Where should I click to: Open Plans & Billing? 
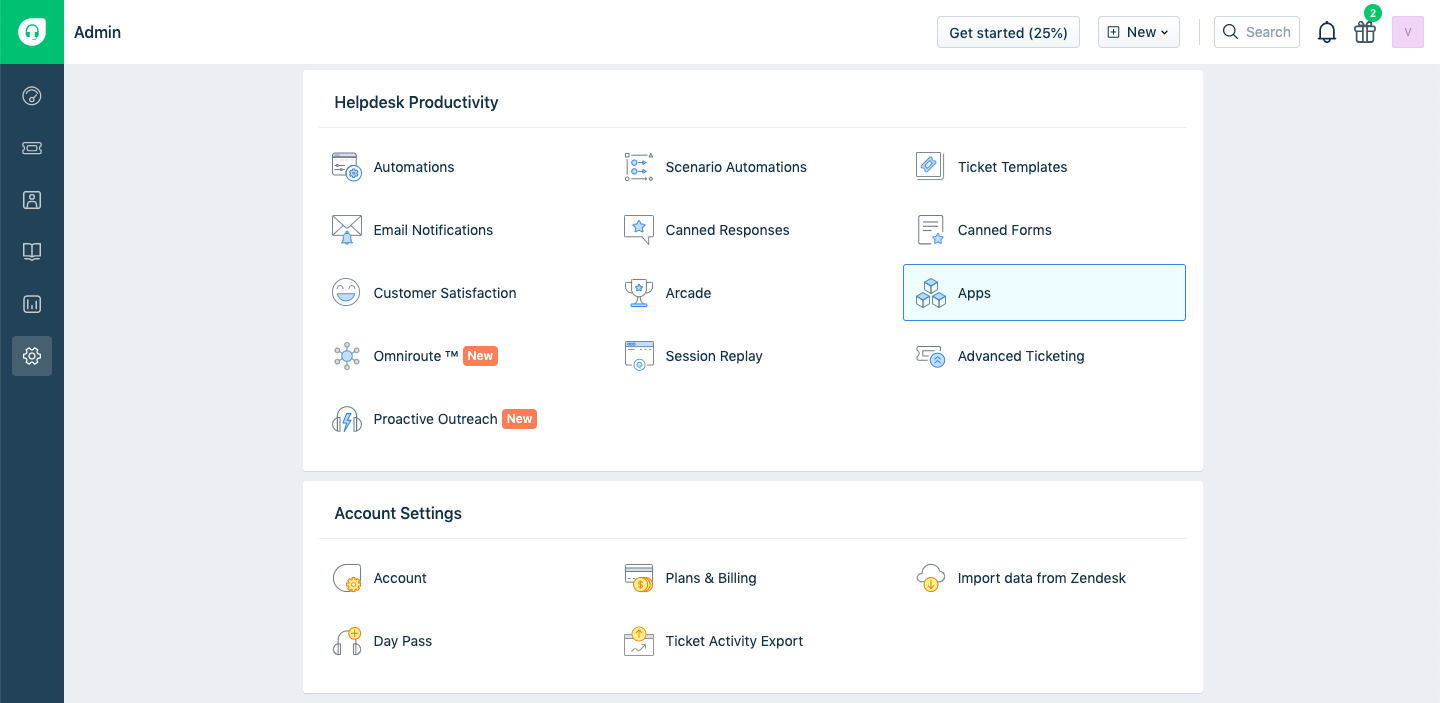pos(710,578)
